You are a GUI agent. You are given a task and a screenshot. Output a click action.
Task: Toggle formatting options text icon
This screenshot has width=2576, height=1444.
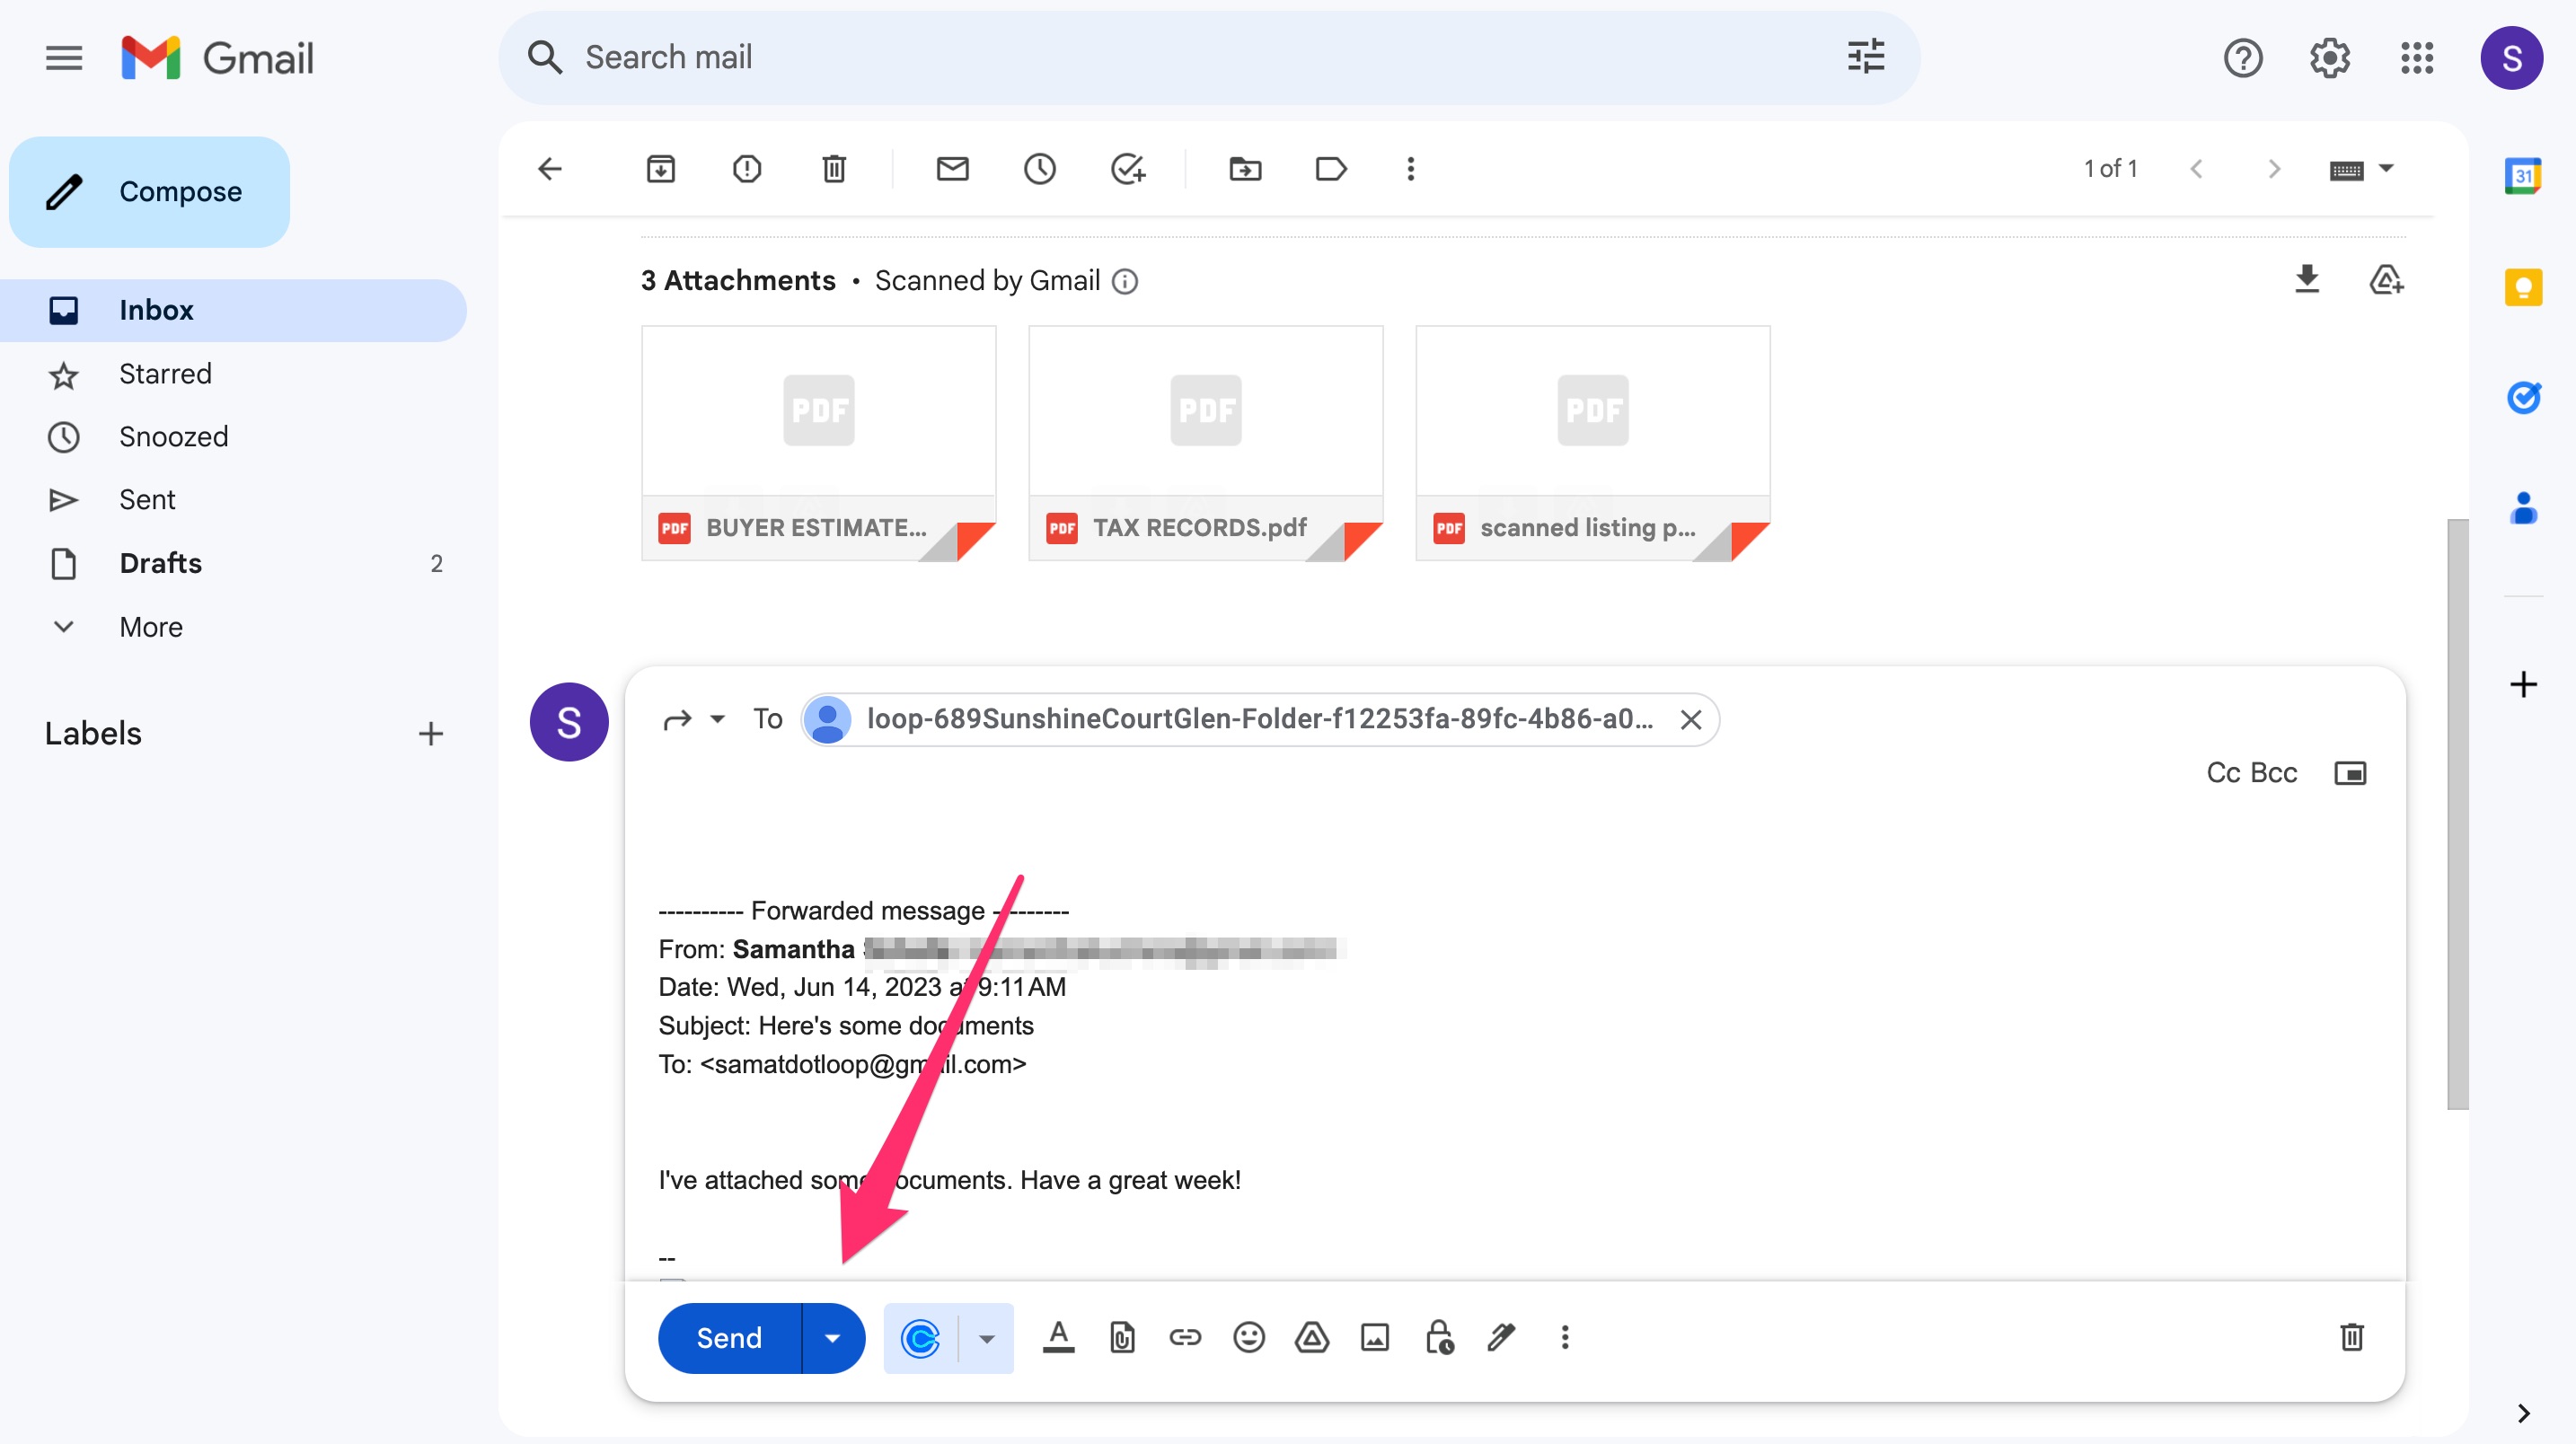1058,1337
